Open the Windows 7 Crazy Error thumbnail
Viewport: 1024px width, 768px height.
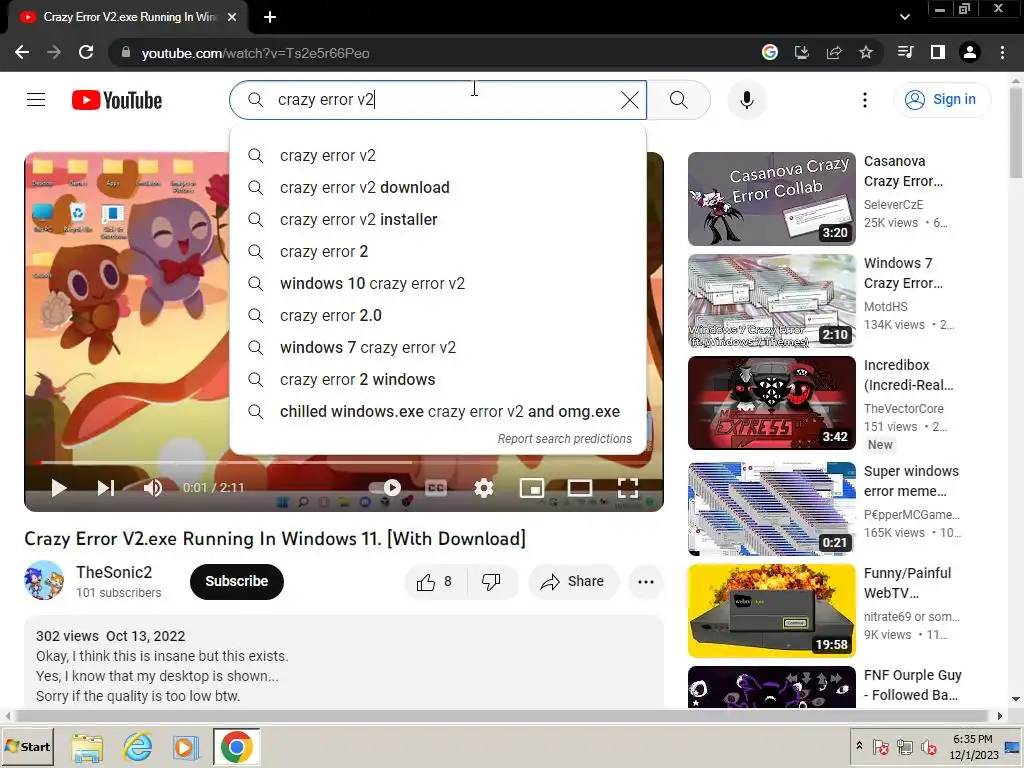click(771, 301)
